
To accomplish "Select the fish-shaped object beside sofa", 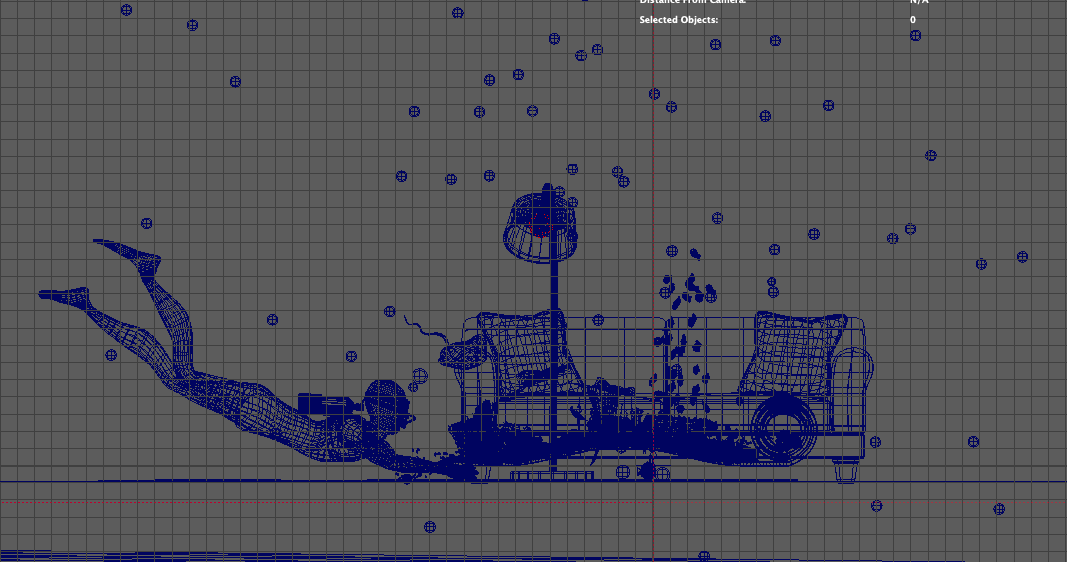I will pos(461,354).
